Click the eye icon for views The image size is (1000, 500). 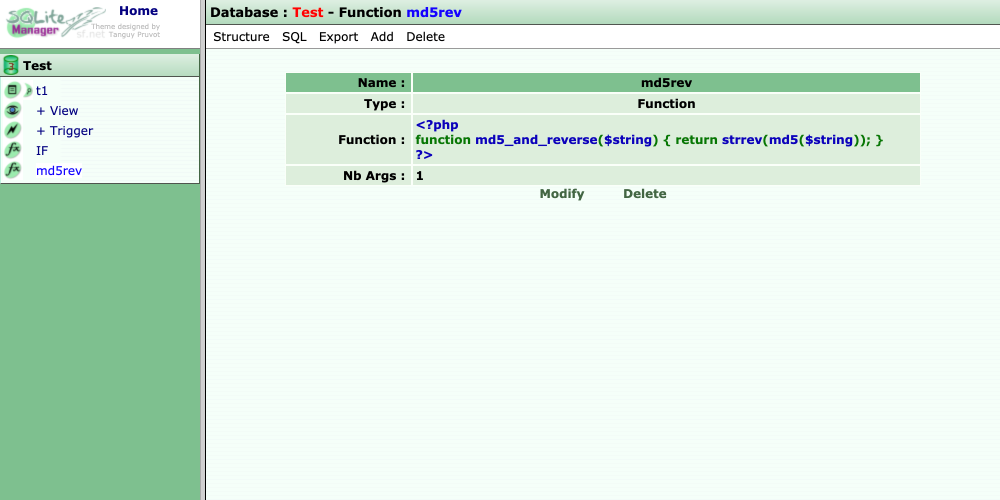click(x=12, y=111)
